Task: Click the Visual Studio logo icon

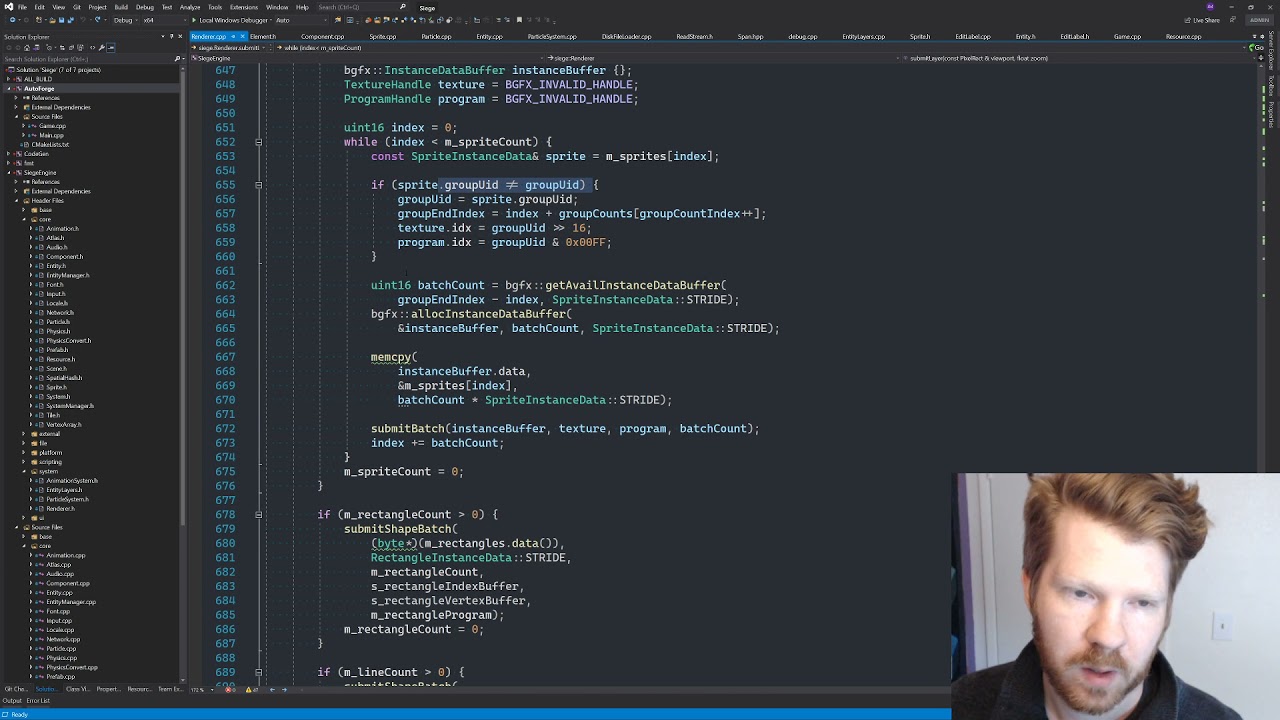Action: tap(7, 7)
